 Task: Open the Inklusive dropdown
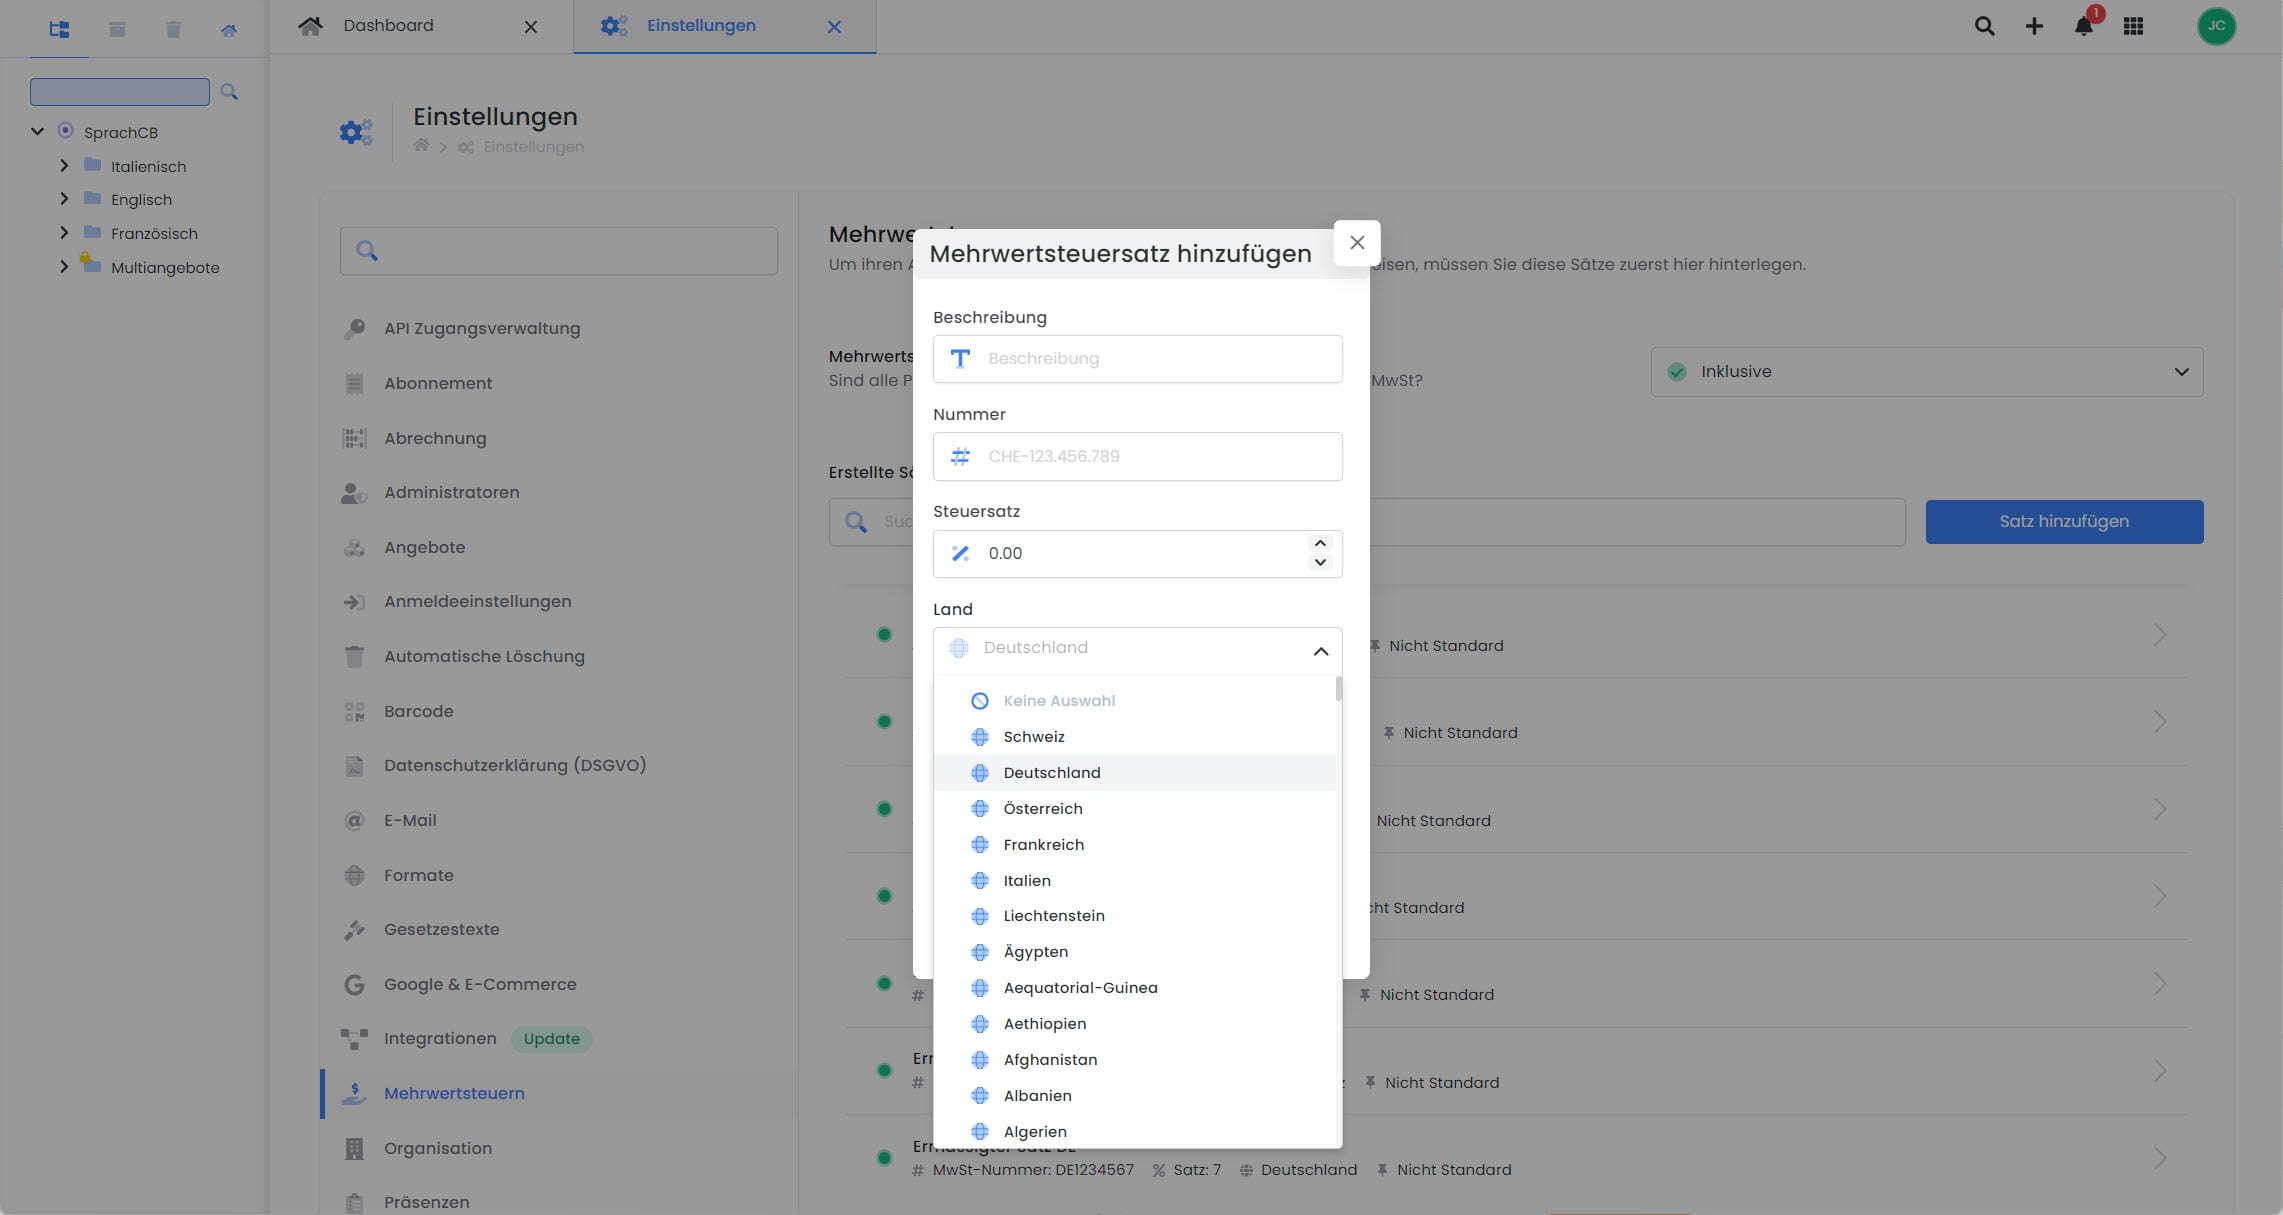click(x=1926, y=372)
